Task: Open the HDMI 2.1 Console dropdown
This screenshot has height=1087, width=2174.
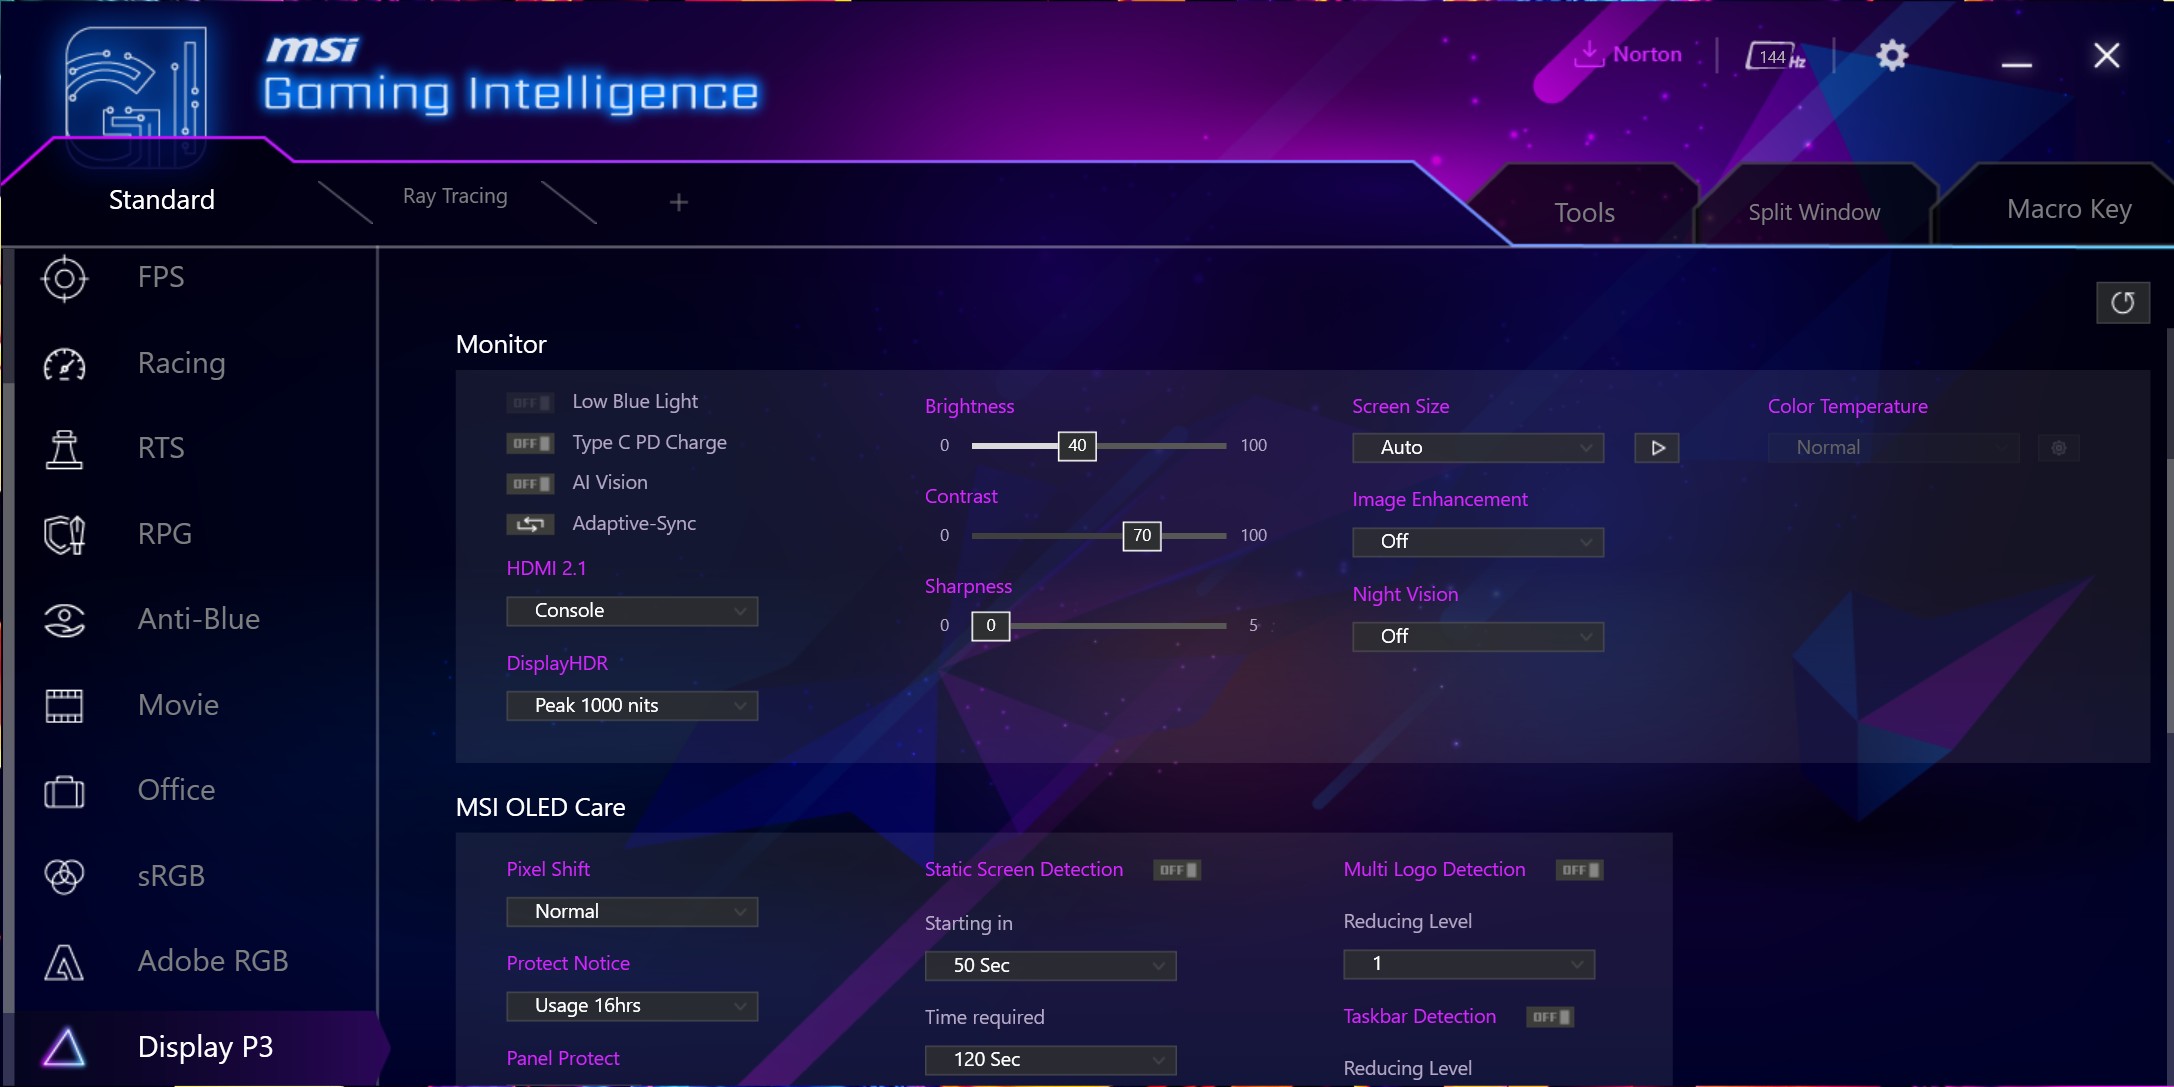Action: click(632, 611)
